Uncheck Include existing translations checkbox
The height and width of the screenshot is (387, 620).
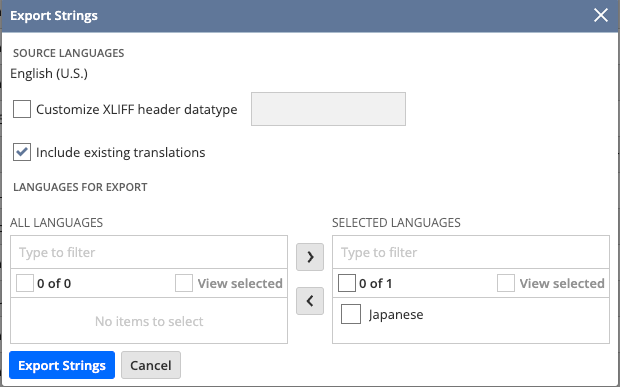(x=22, y=152)
